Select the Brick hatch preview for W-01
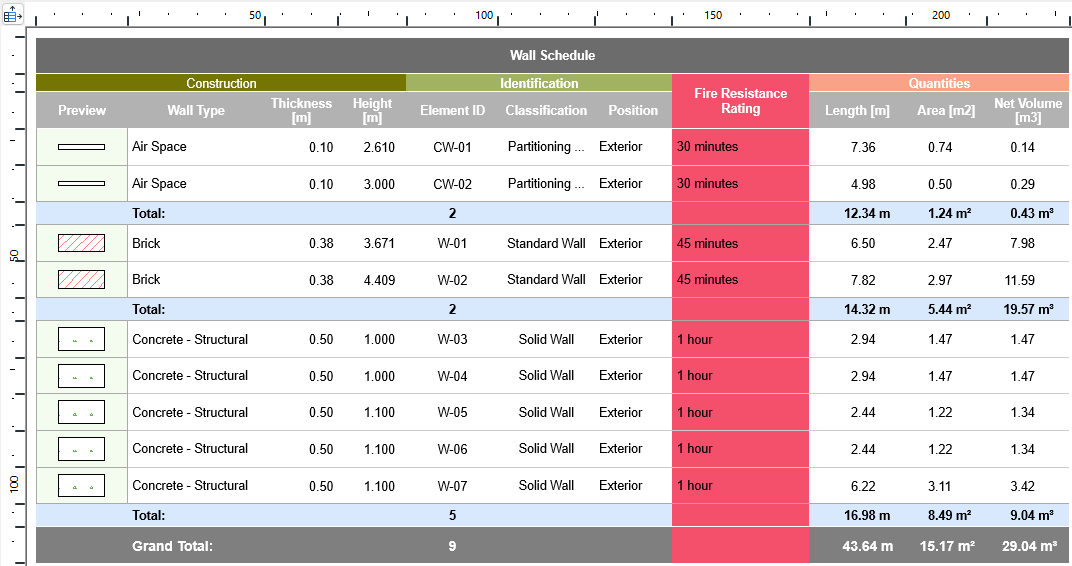The height and width of the screenshot is (566, 1072). [x=81, y=243]
